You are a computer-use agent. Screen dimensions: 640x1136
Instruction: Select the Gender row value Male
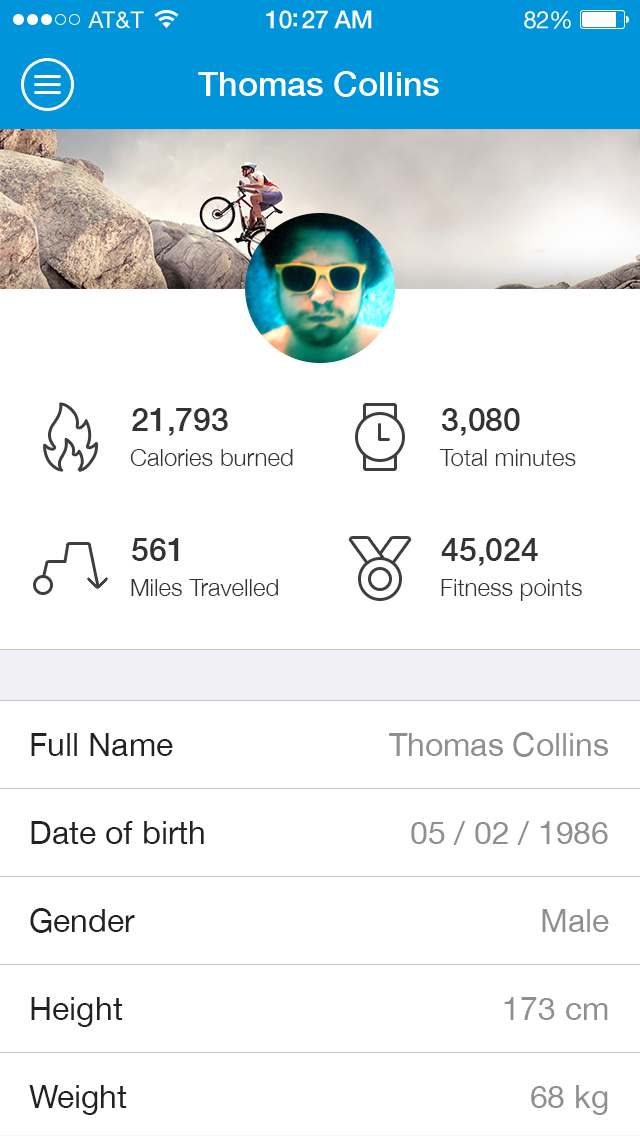(574, 921)
